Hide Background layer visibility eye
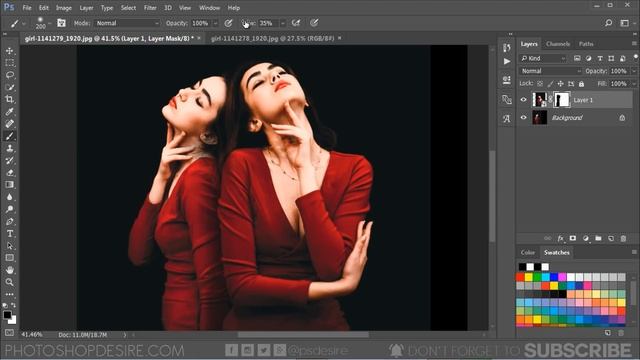Viewport: 640px width, 360px height. (x=524, y=118)
